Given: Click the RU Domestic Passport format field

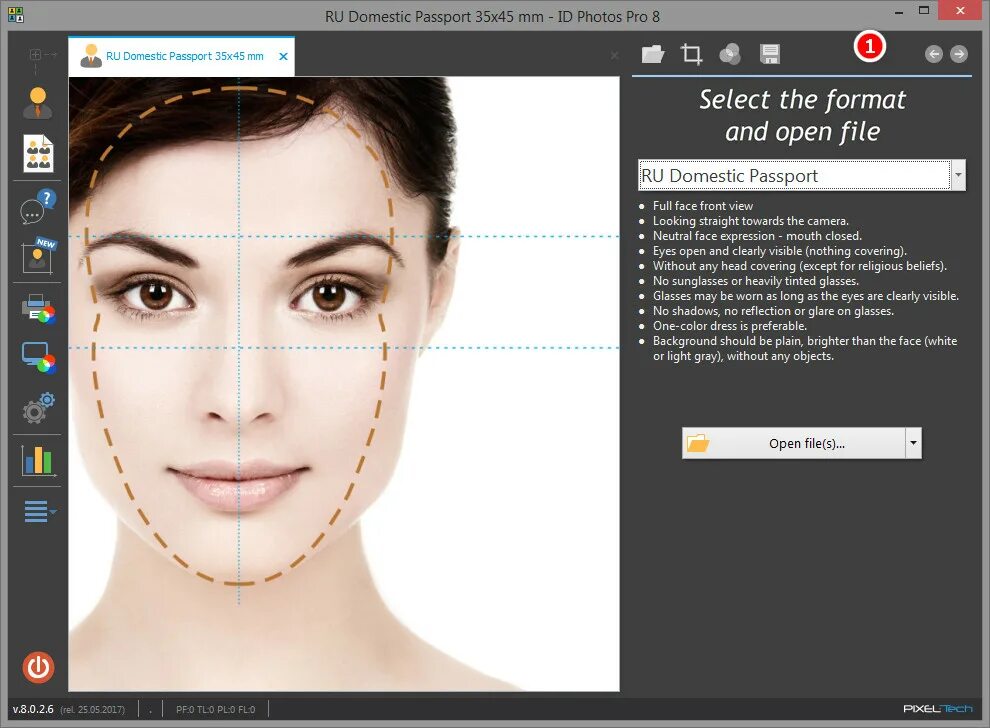Looking at the screenshot, I should (x=794, y=175).
